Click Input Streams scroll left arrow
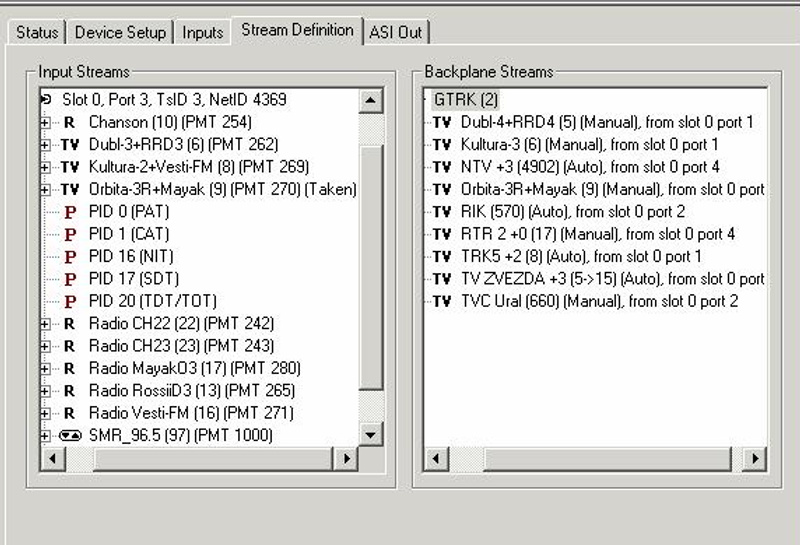 pyautogui.click(x=53, y=458)
